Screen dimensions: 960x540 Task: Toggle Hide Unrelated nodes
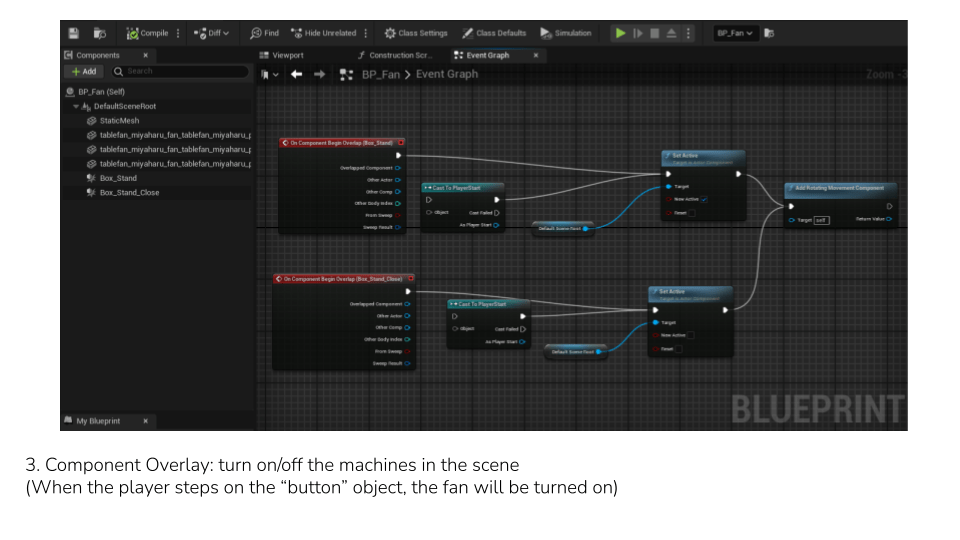point(322,33)
